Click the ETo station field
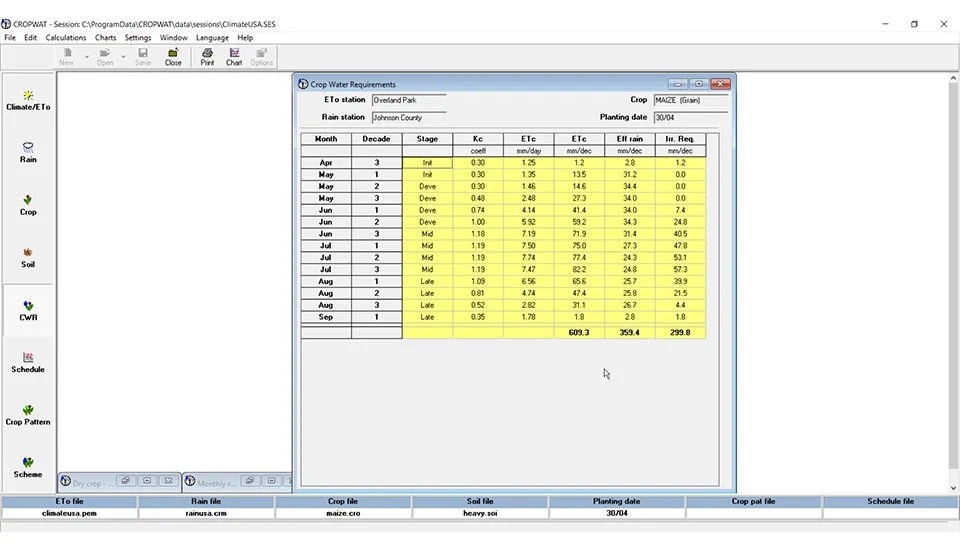The height and width of the screenshot is (548, 960). (408, 100)
